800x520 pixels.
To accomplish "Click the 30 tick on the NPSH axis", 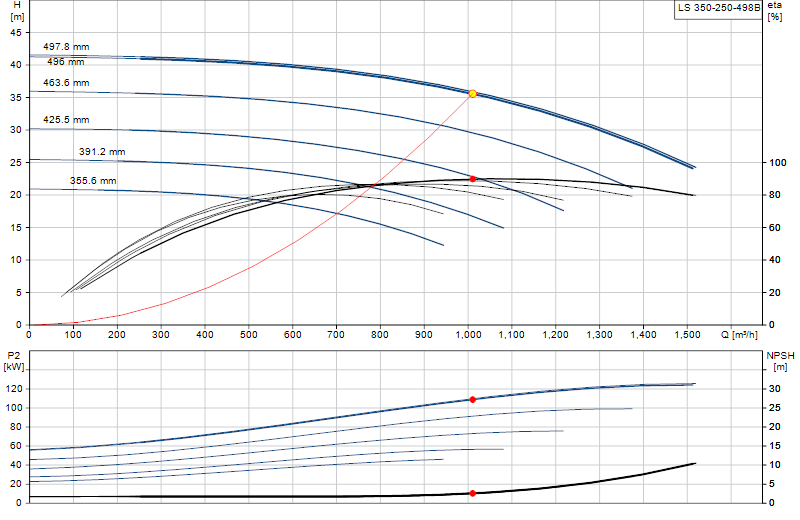I will coord(774,389).
